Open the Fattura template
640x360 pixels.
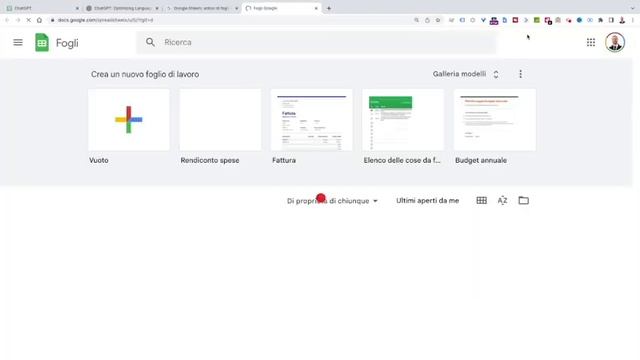[311, 120]
